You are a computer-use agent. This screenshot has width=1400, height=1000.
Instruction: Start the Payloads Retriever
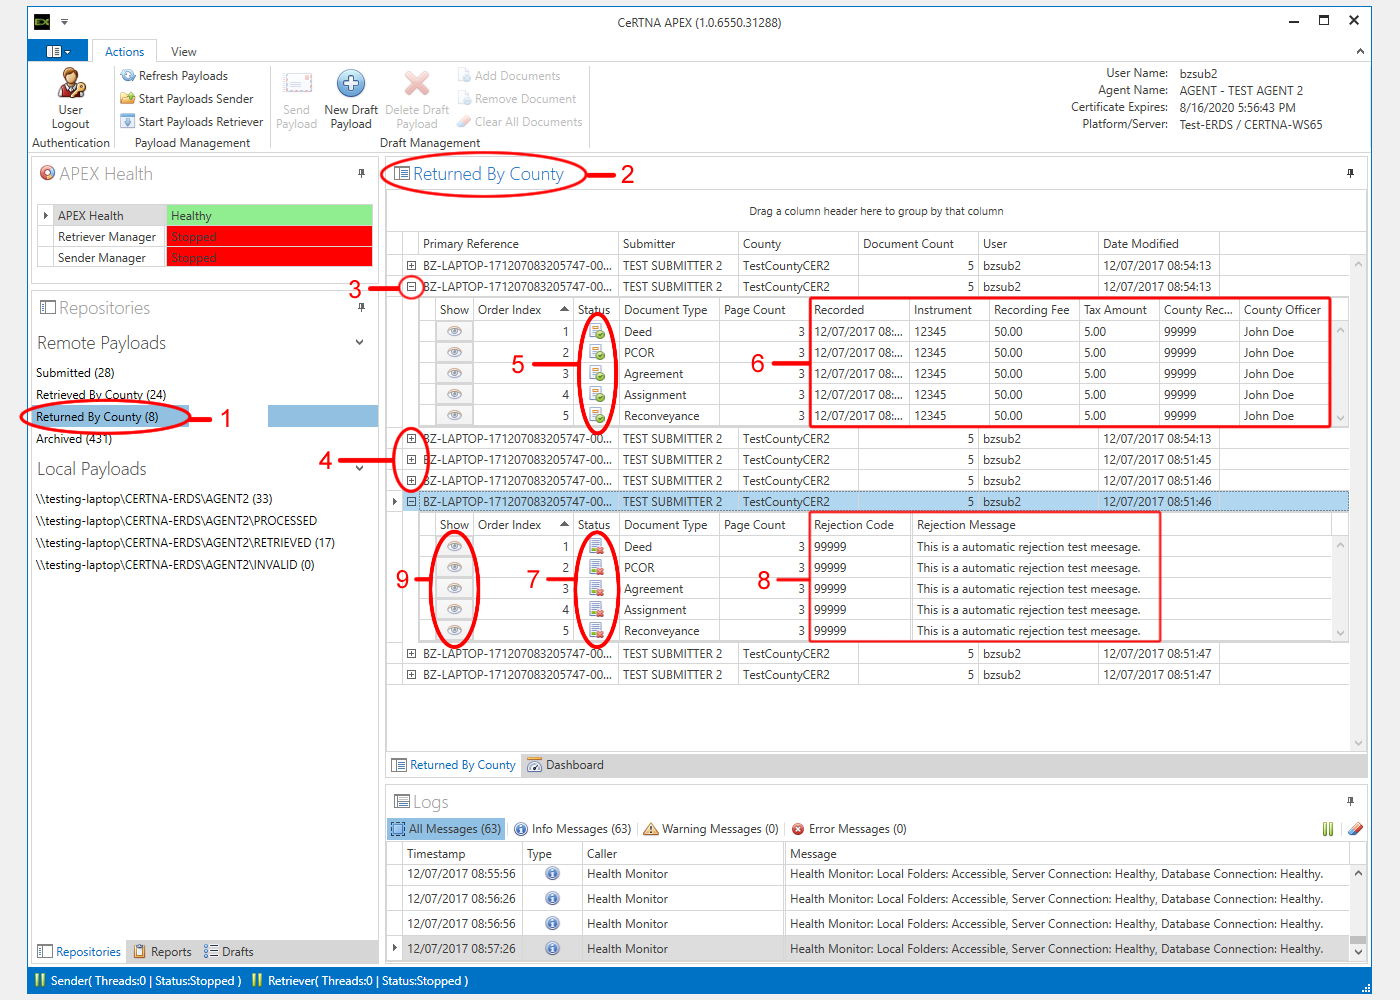pyautogui.click(x=192, y=122)
